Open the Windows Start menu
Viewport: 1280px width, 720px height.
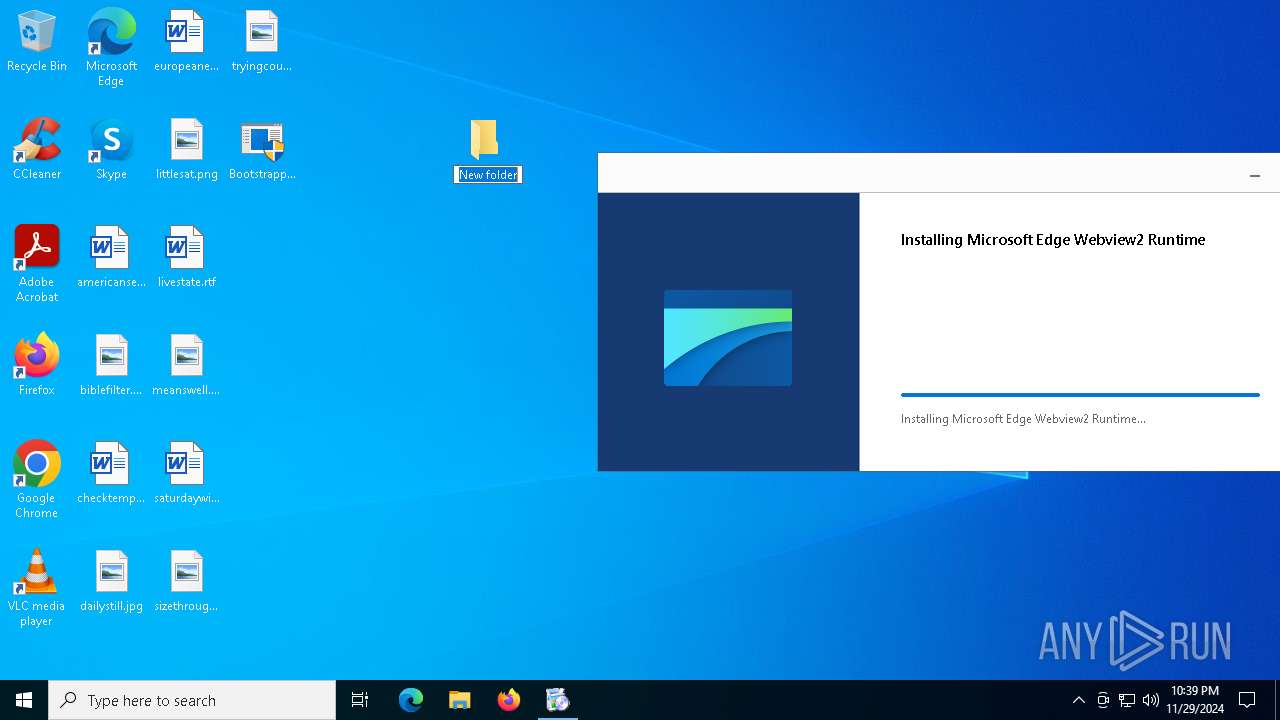[x=24, y=700]
